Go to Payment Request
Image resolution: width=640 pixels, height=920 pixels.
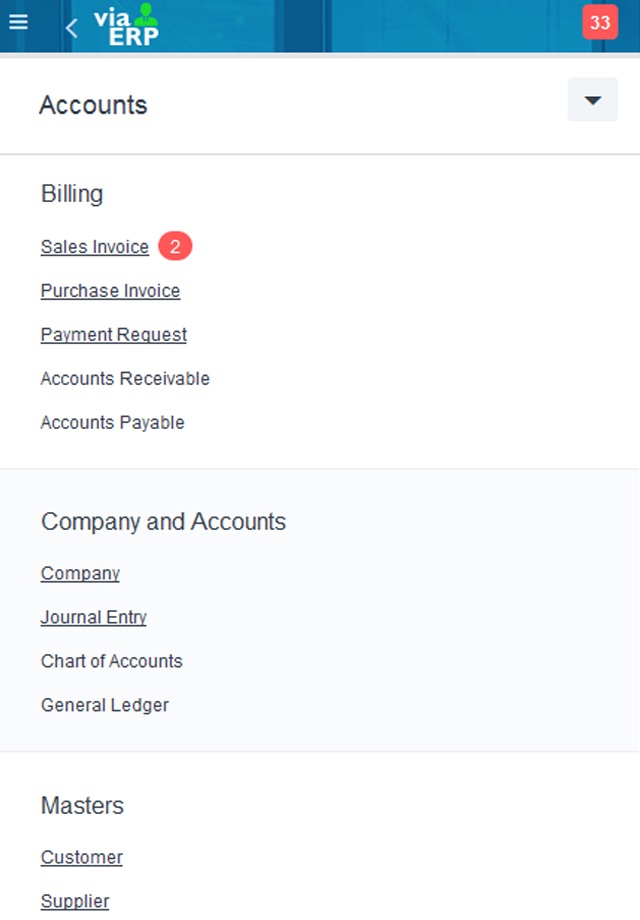coord(113,335)
